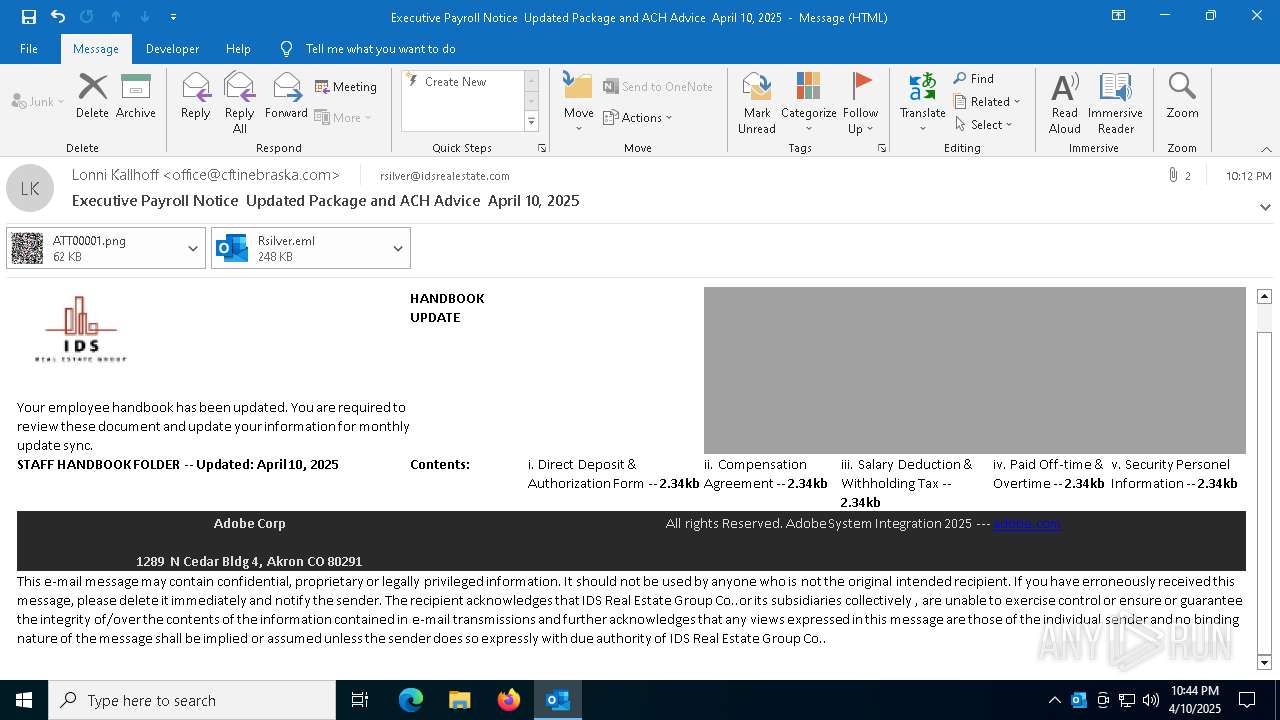
Task: Open Immersive Reader
Action: pyautogui.click(x=1115, y=102)
